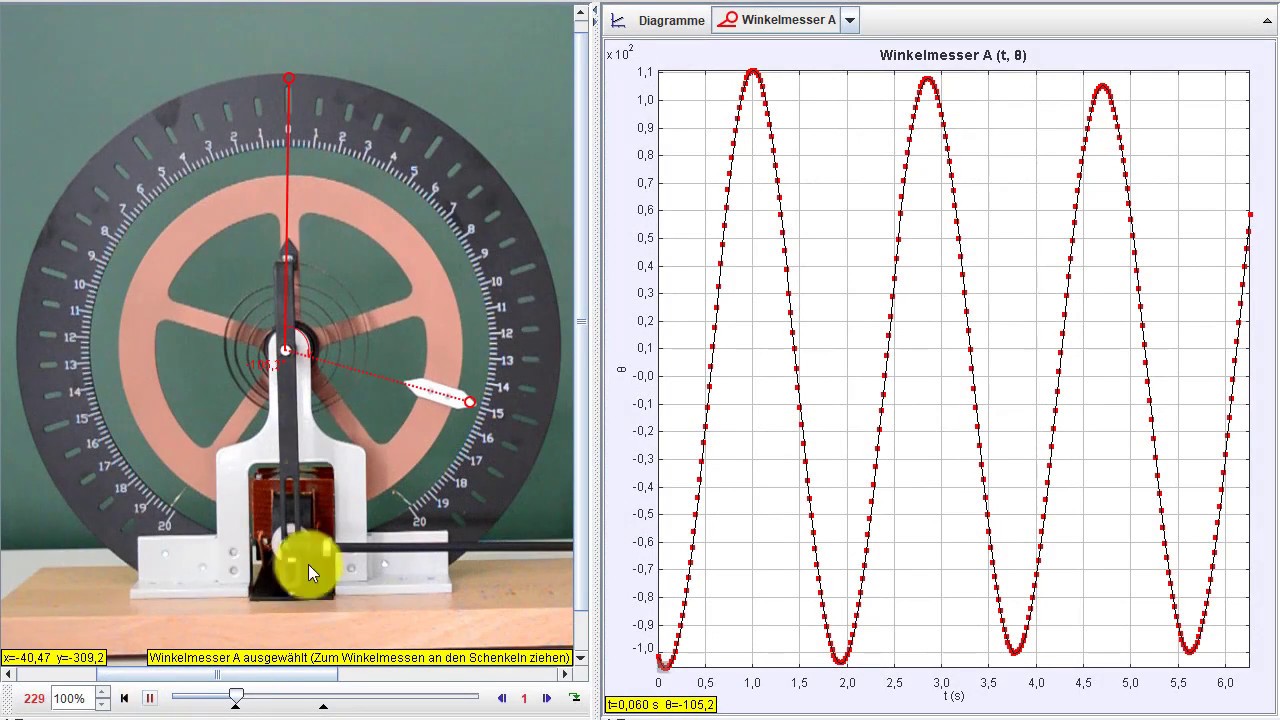Click the red frame number 229 readout

(x=34, y=698)
